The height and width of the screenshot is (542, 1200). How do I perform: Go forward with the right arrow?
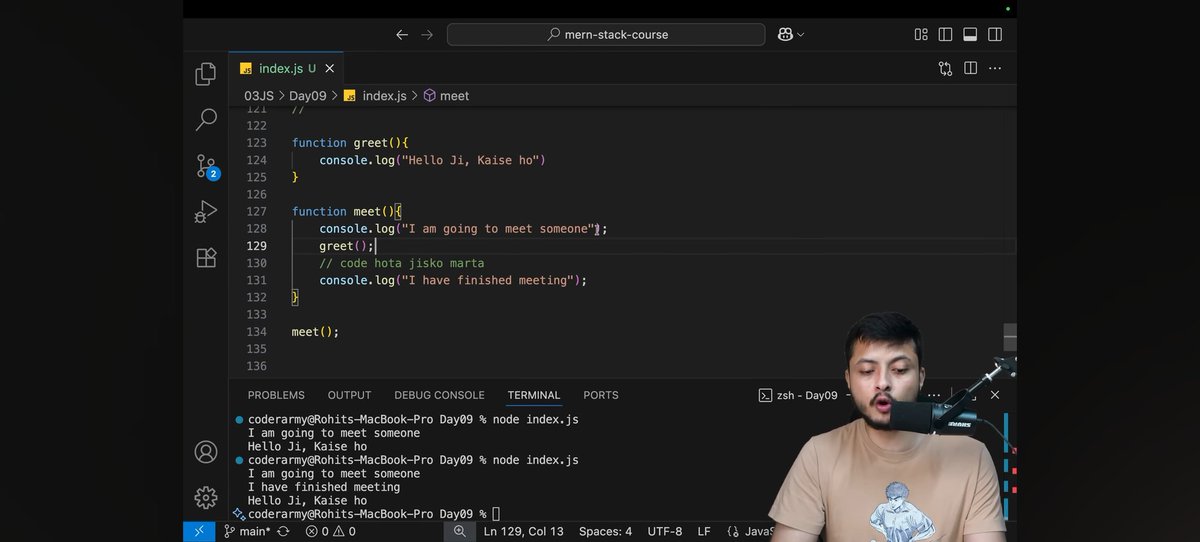[427, 34]
